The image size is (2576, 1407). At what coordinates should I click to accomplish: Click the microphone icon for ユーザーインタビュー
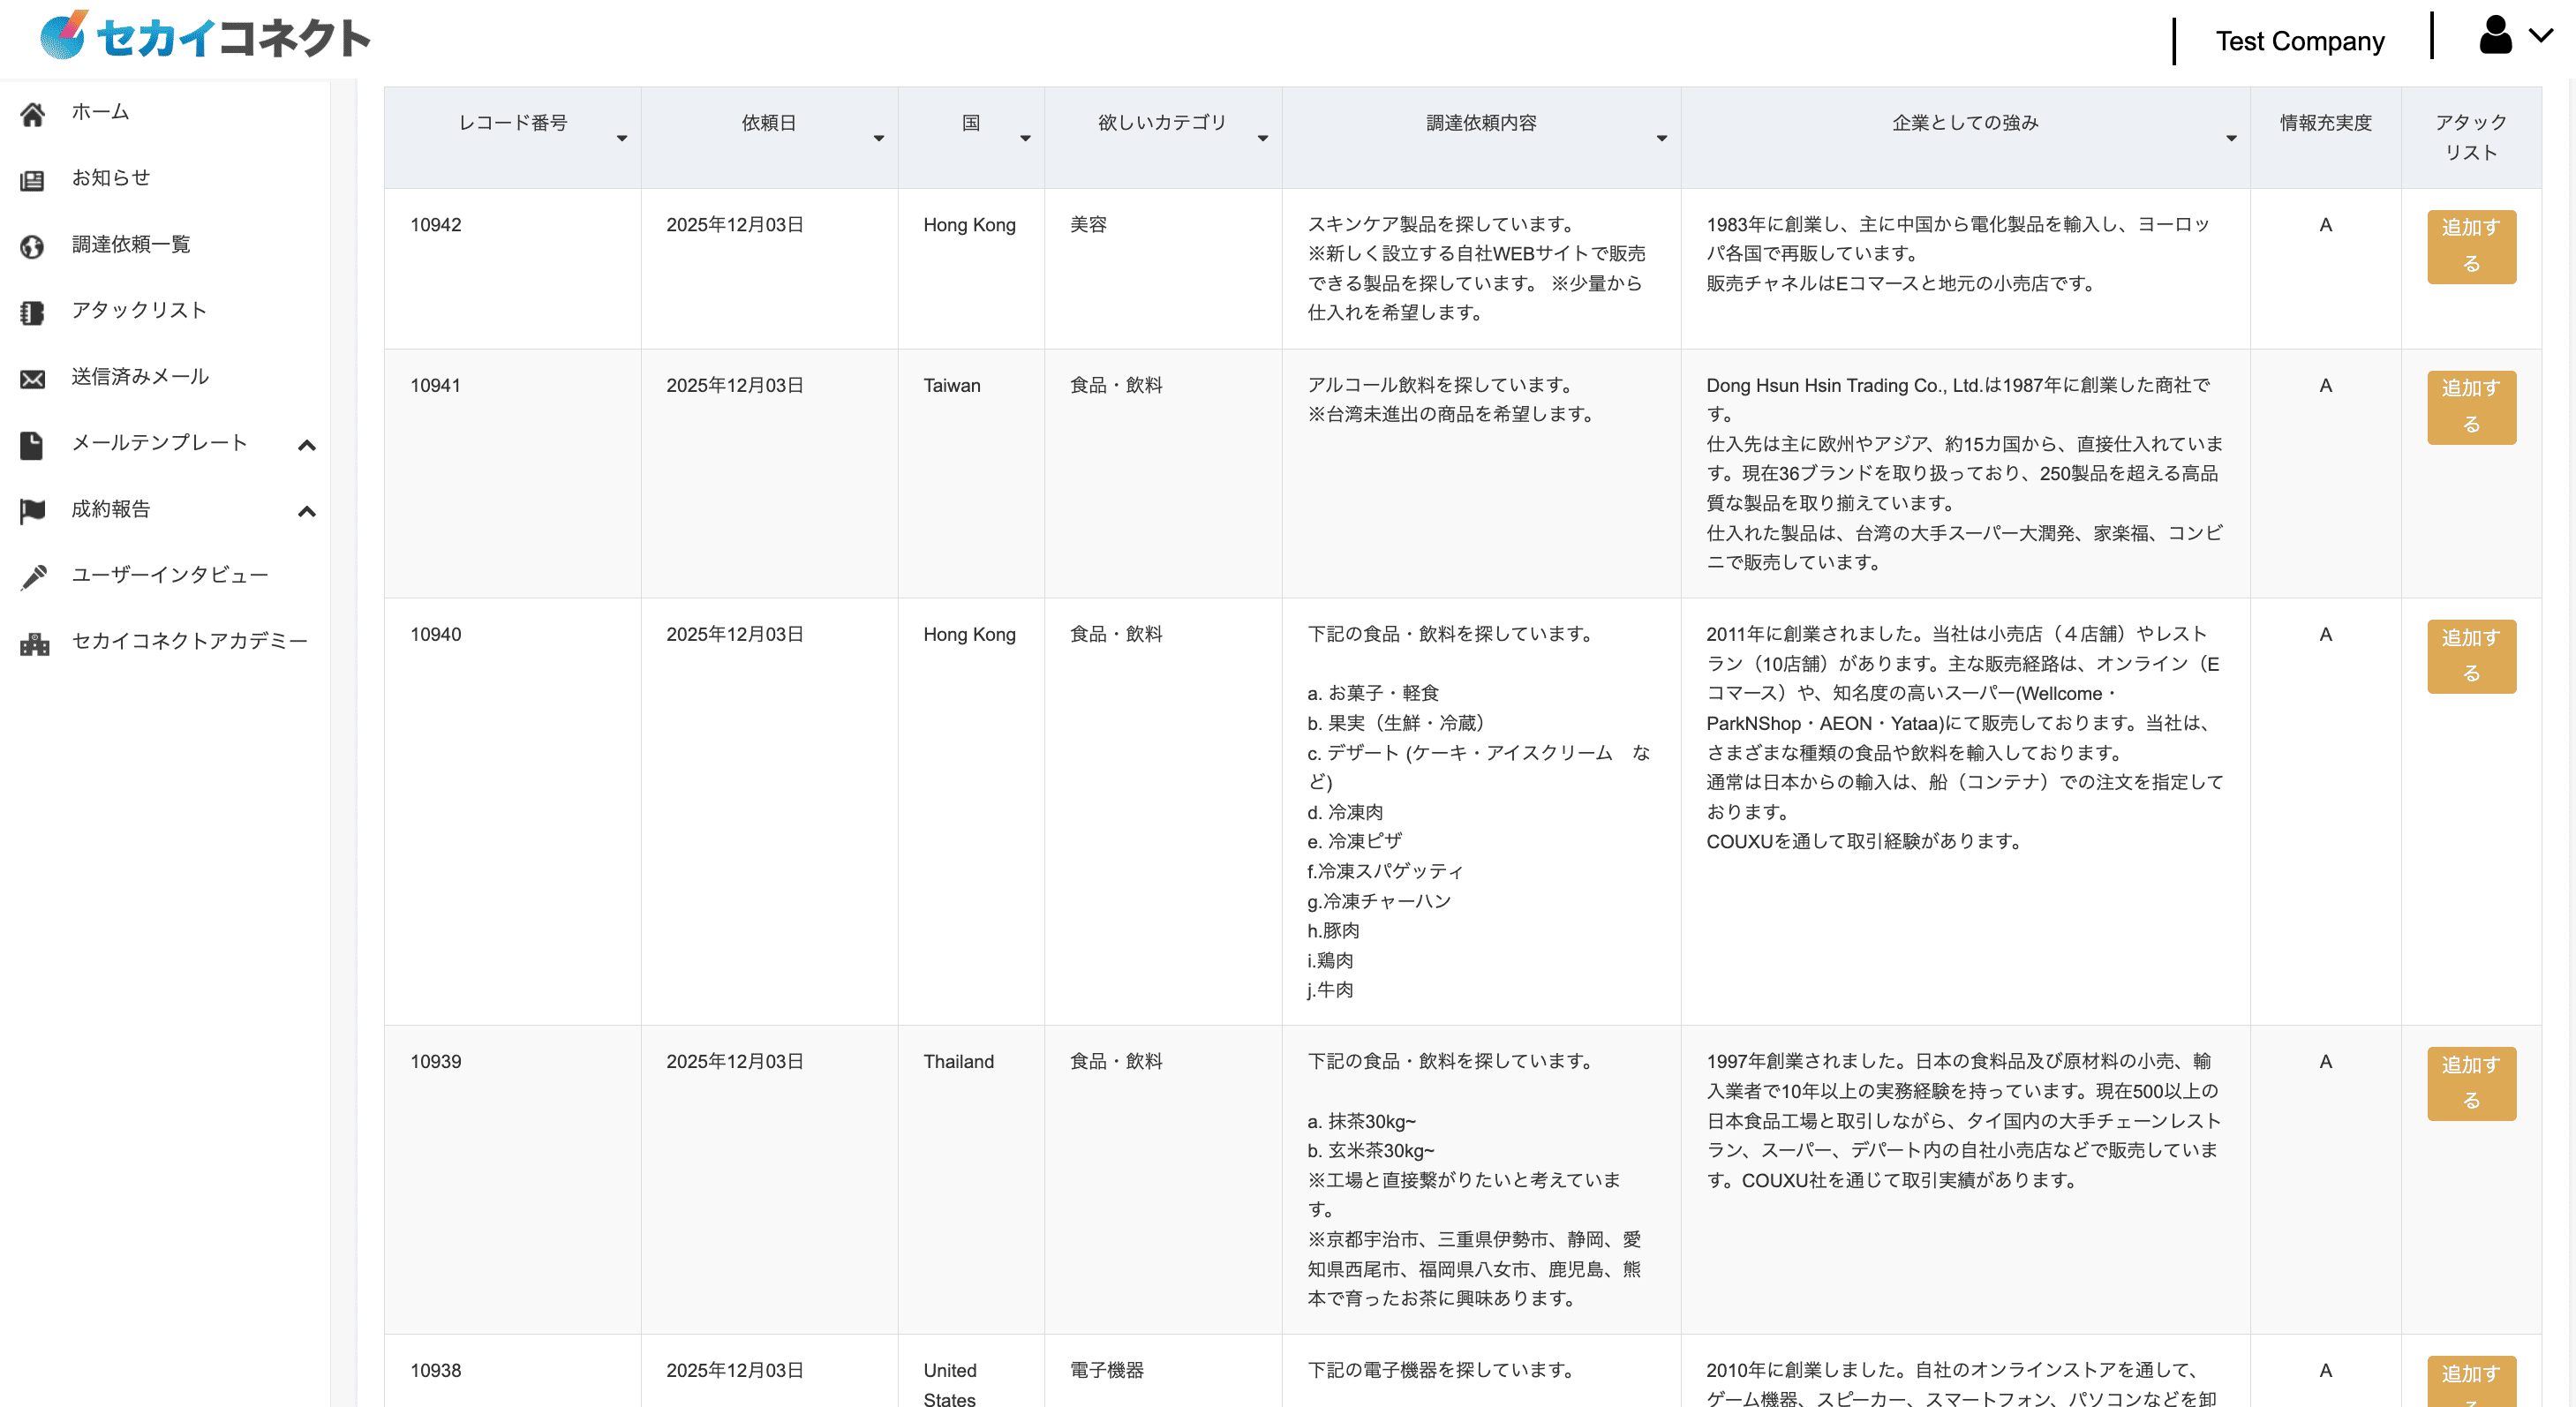click(32, 576)
